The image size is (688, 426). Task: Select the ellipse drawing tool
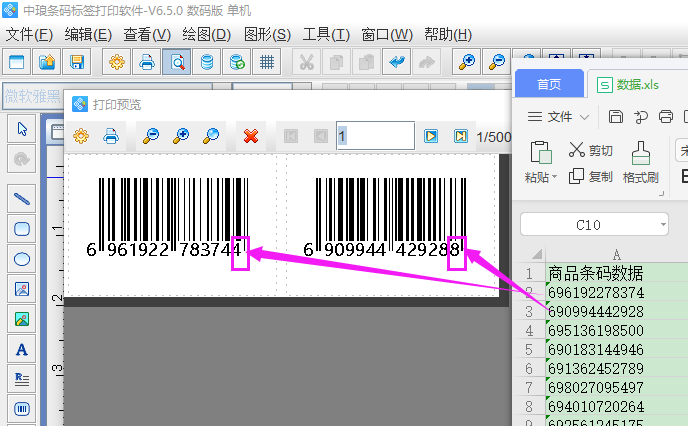click(22, 259)
